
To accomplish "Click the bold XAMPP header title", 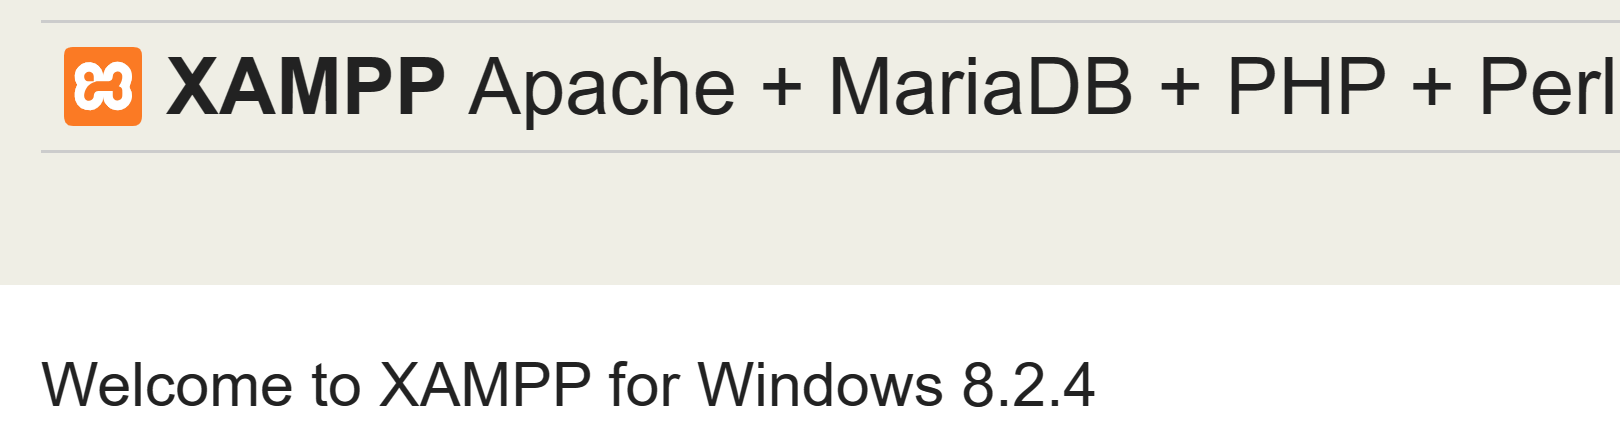I will click(305, 87).
